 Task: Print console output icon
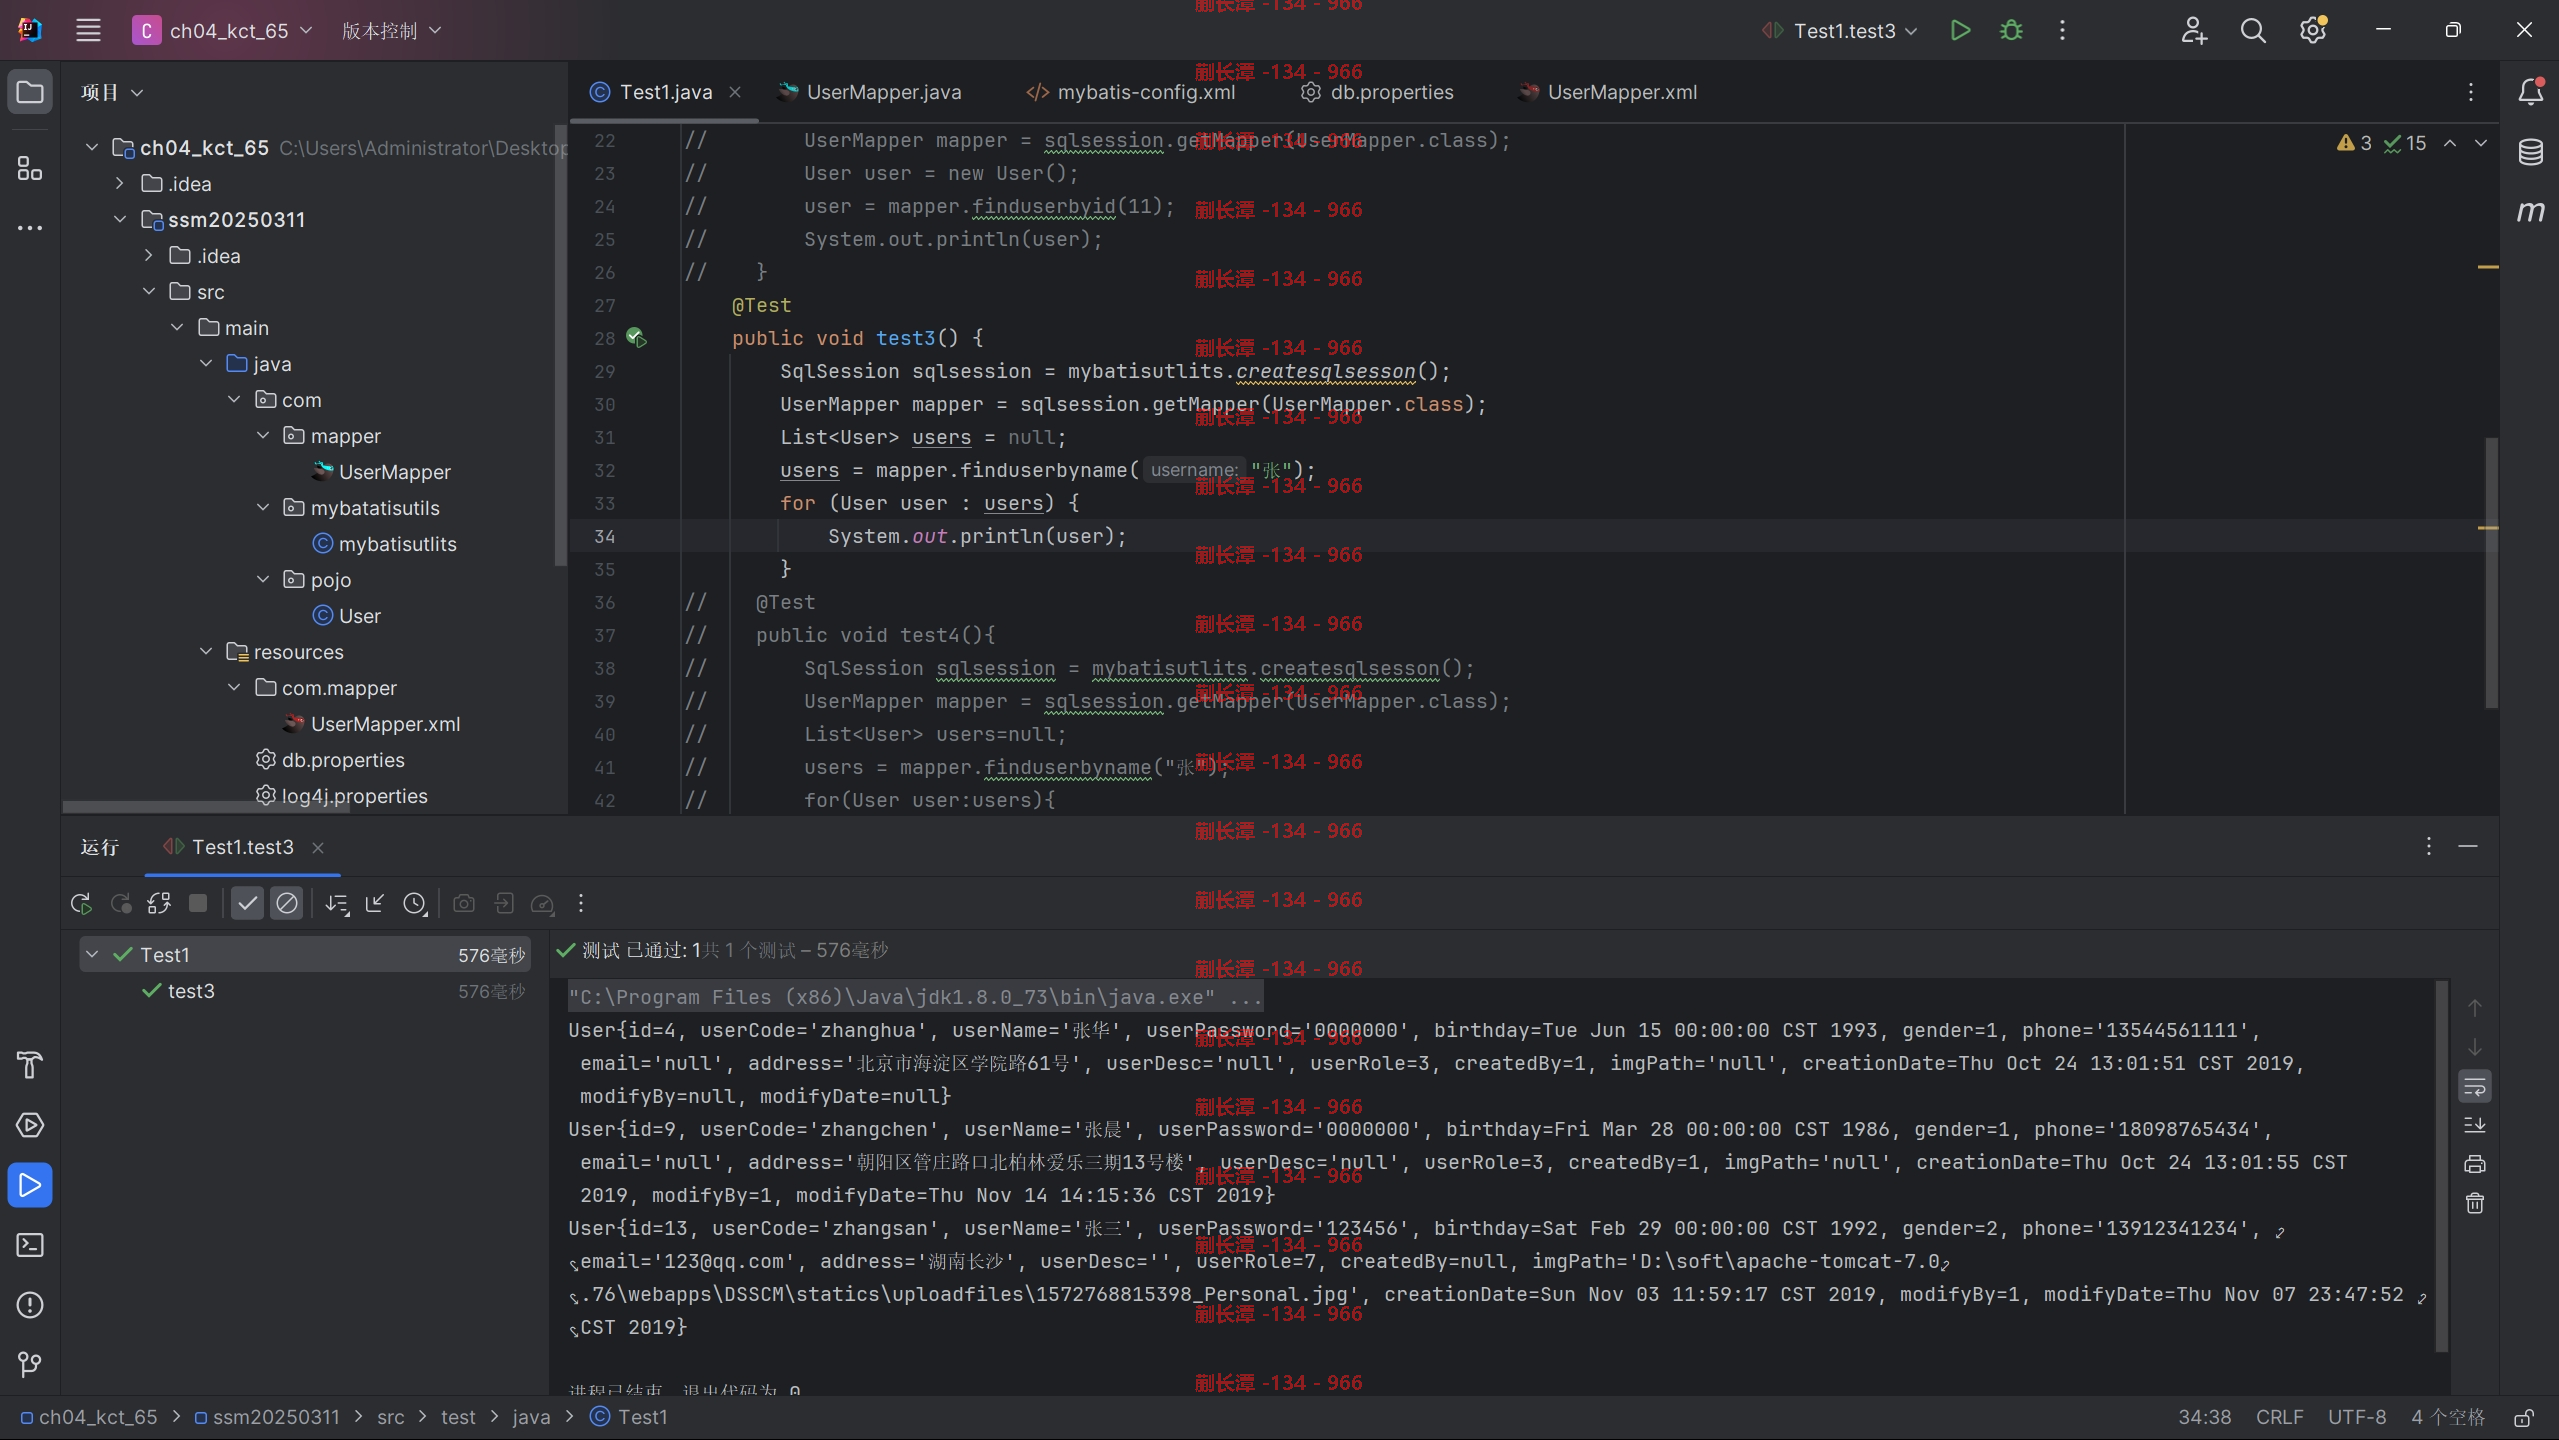point(2475,1164)
